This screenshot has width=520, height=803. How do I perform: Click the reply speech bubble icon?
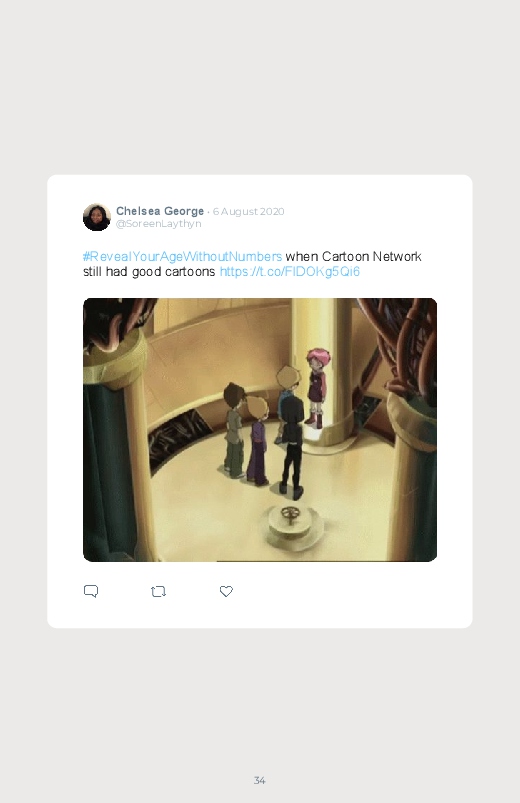pos(91,591)
